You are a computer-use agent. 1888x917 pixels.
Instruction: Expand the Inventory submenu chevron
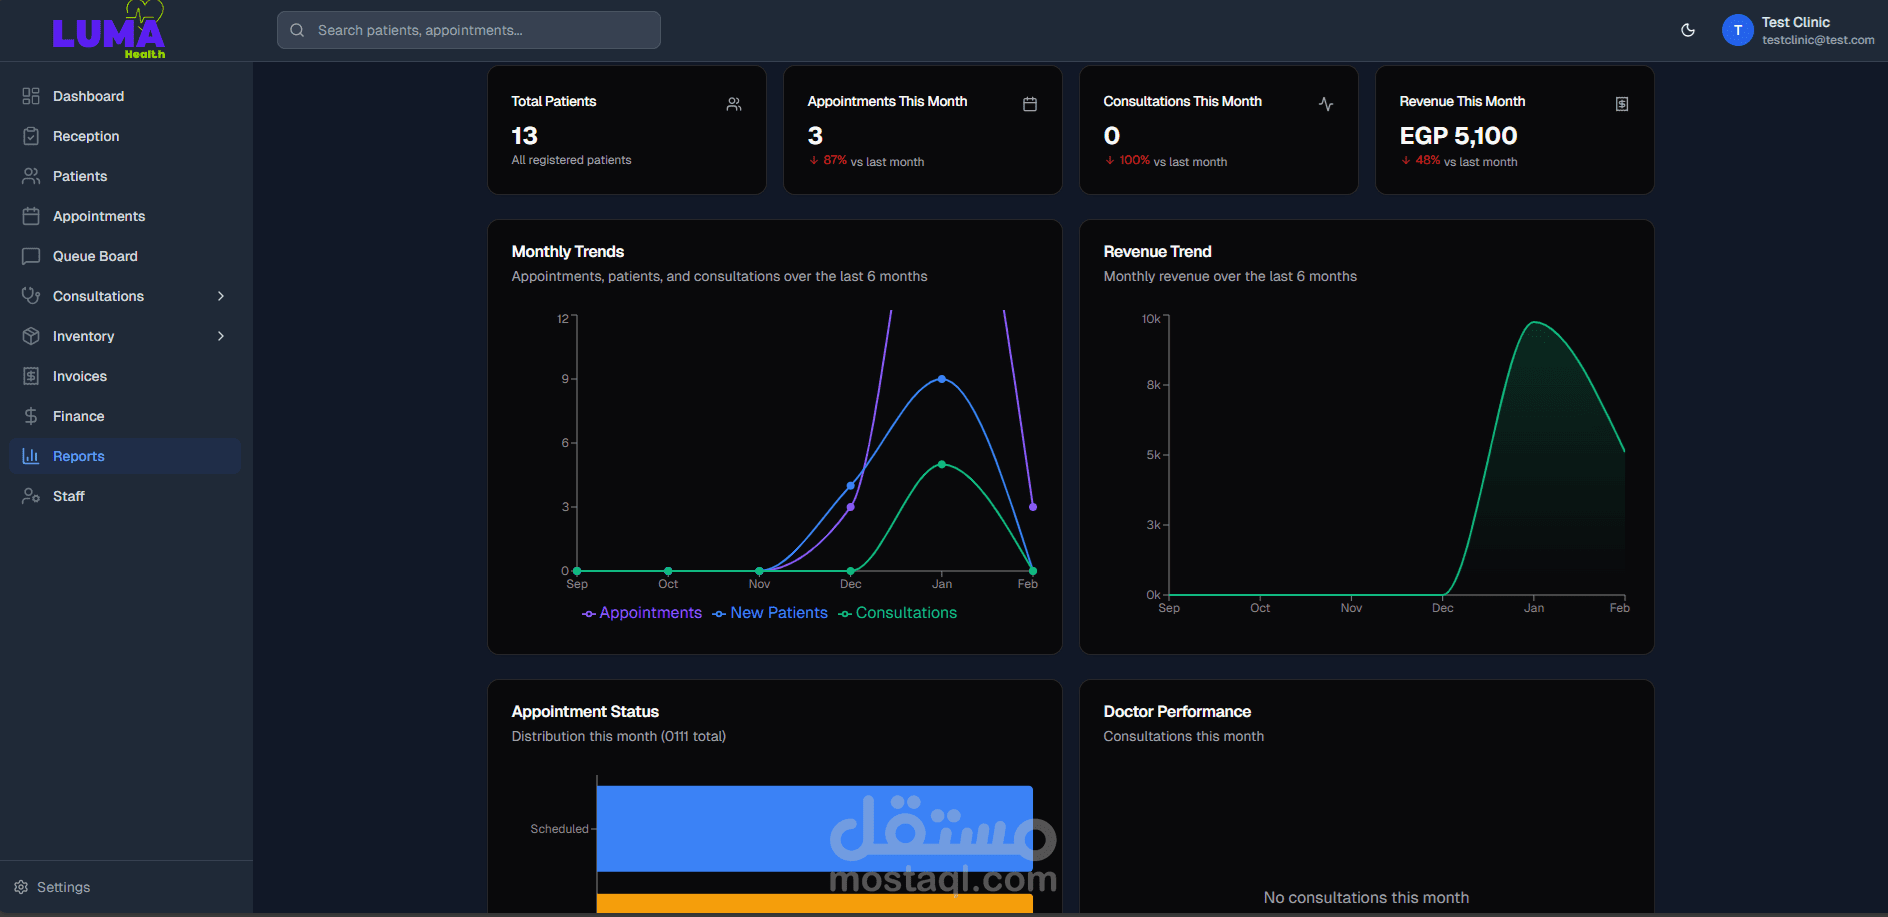(x=221, y=336)
